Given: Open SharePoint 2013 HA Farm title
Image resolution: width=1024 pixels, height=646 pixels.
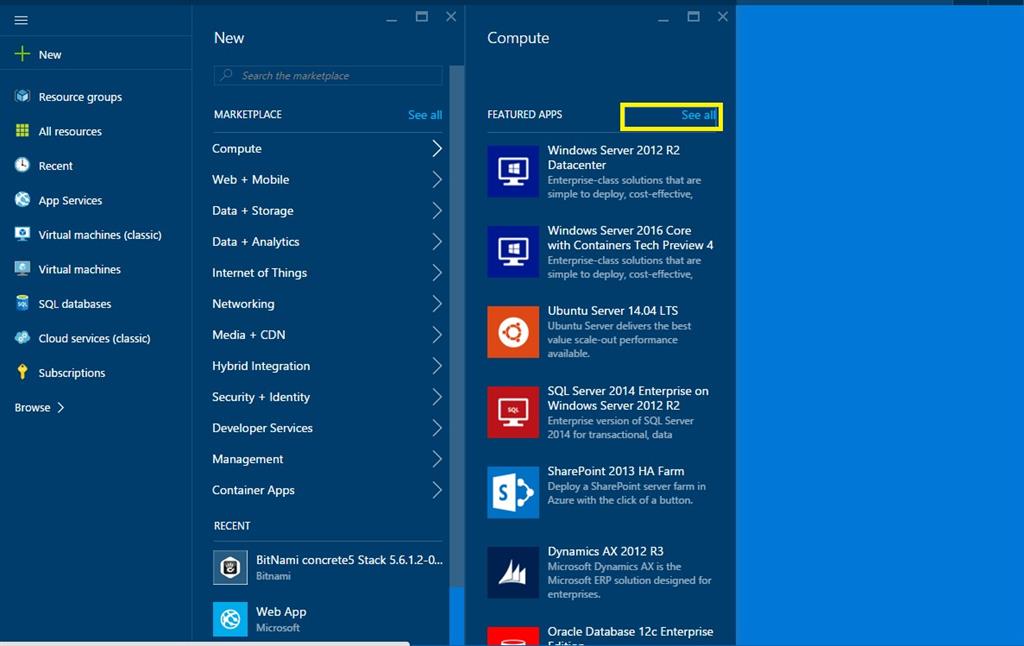Looking at the screenshot, I should click(616, 471).
